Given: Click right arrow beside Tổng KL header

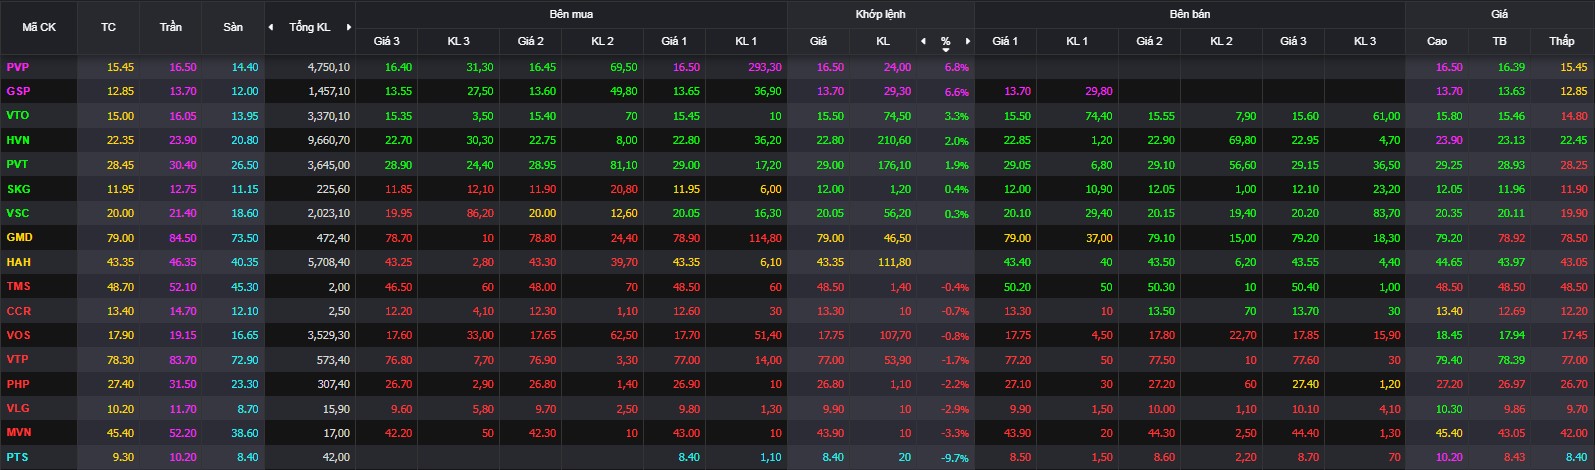Looking at the screenshot, I should pos(349,27).
